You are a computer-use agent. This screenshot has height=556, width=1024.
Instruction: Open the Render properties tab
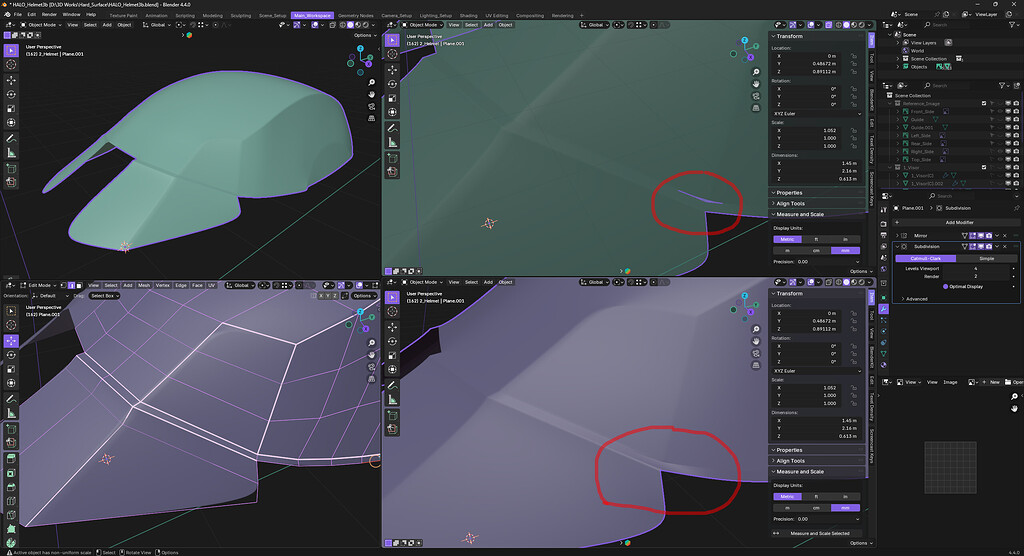tap(884, 223)
